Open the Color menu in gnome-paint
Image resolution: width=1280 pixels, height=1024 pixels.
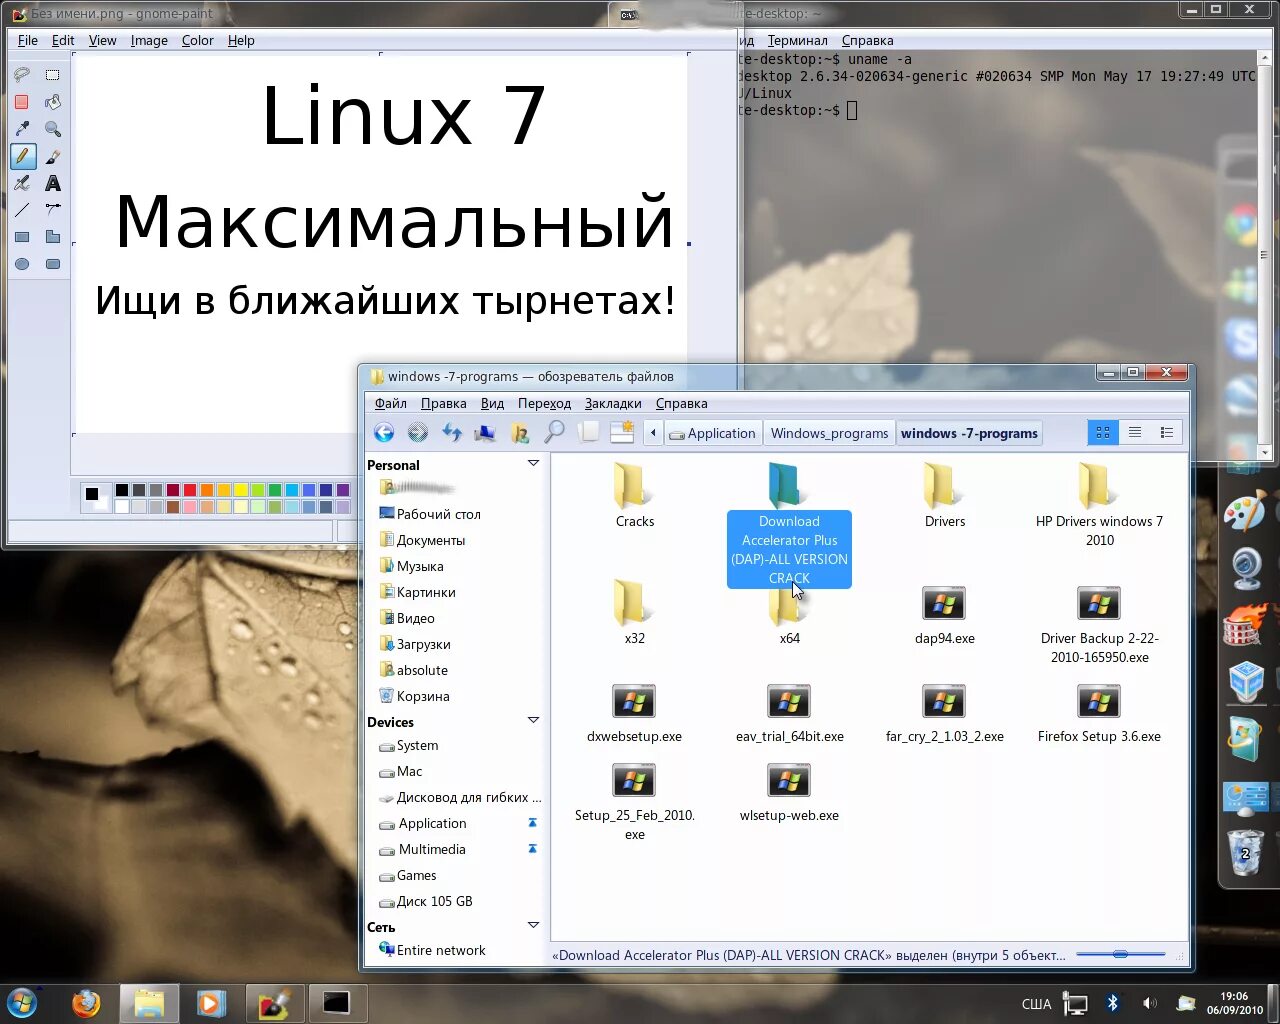tap(197, 40)
